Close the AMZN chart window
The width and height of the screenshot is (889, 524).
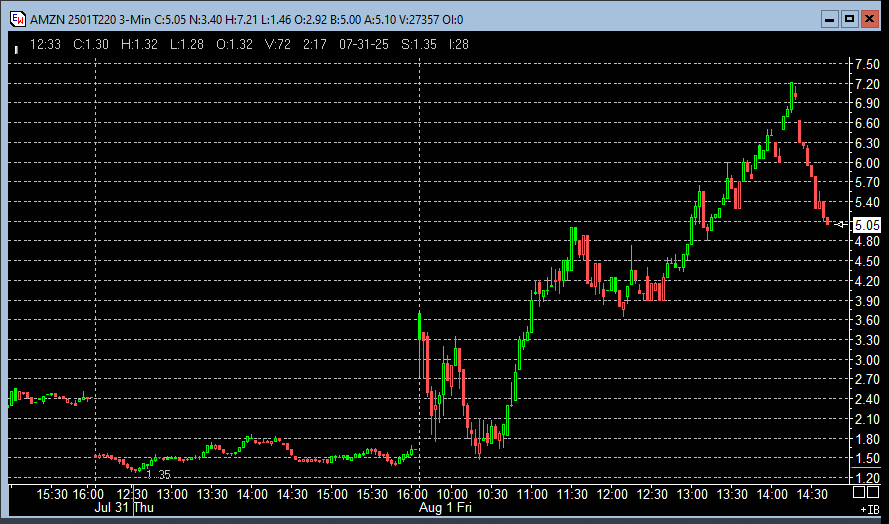tap(869, 19)
